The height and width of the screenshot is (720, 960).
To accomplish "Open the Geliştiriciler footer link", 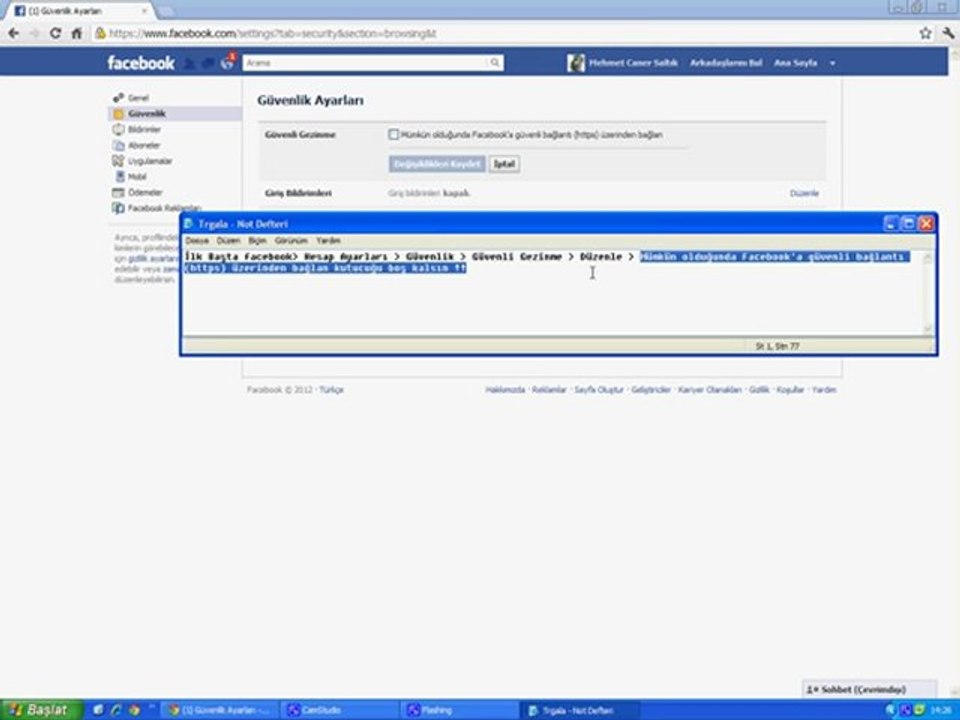I will click(651, 390).
